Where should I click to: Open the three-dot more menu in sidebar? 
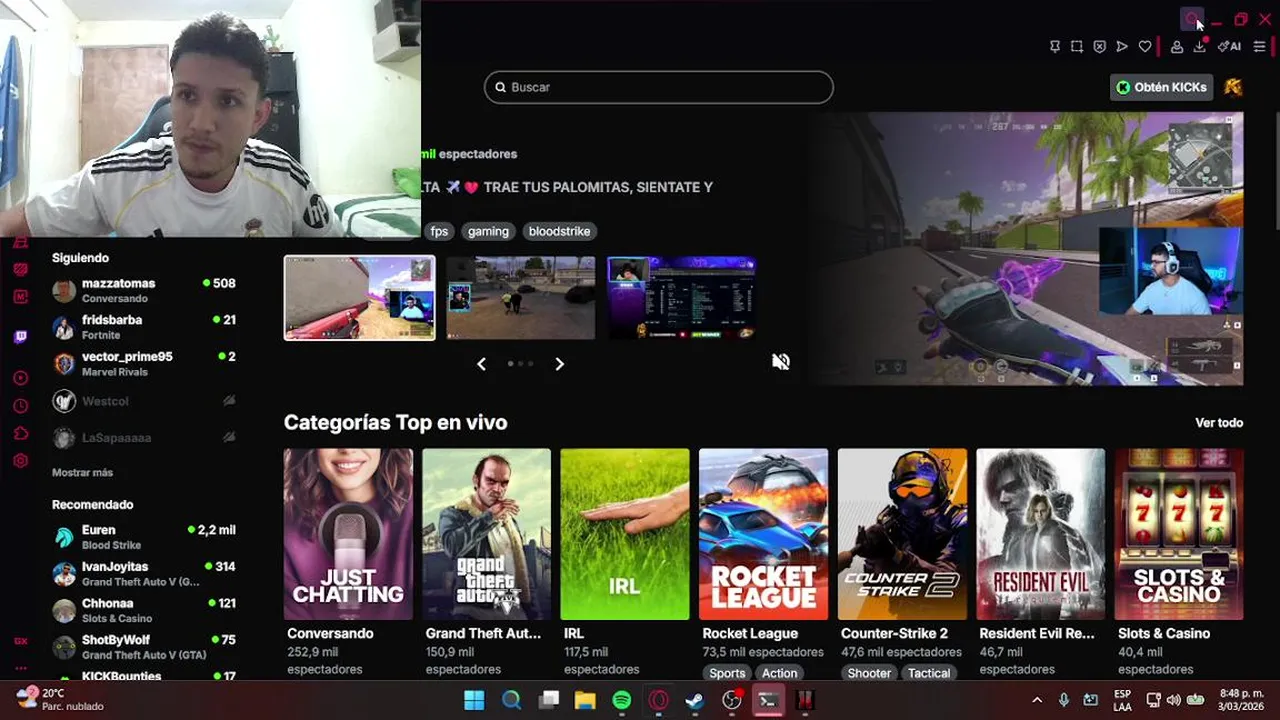click(21, 668)
